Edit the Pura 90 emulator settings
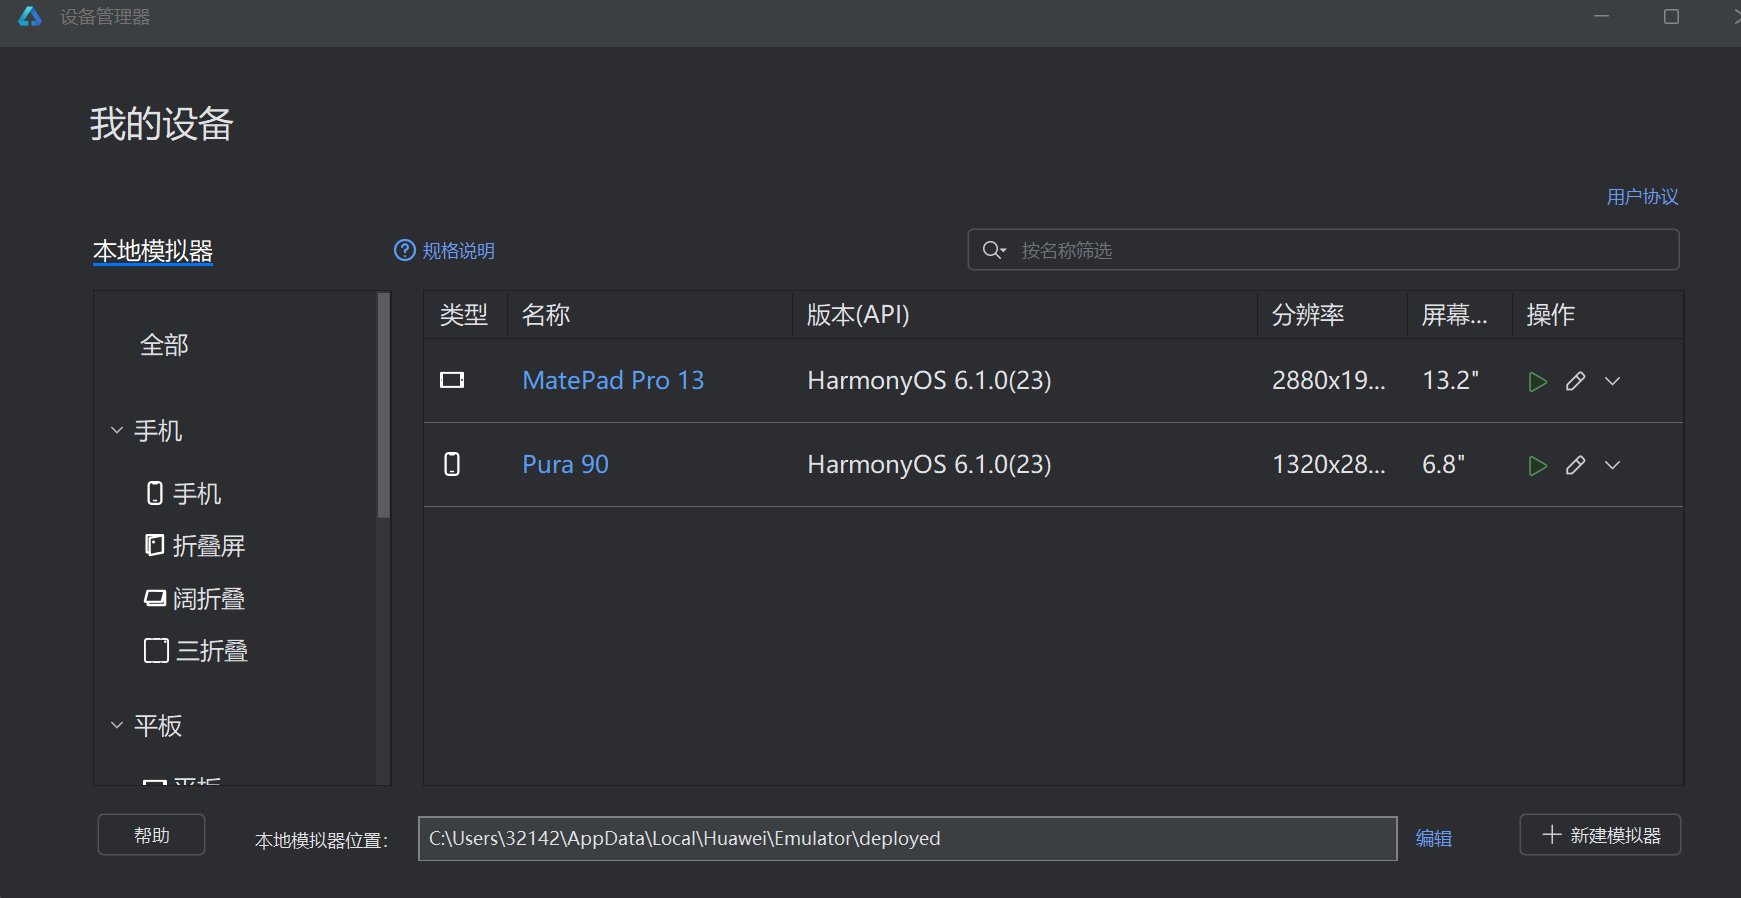 1575,465
